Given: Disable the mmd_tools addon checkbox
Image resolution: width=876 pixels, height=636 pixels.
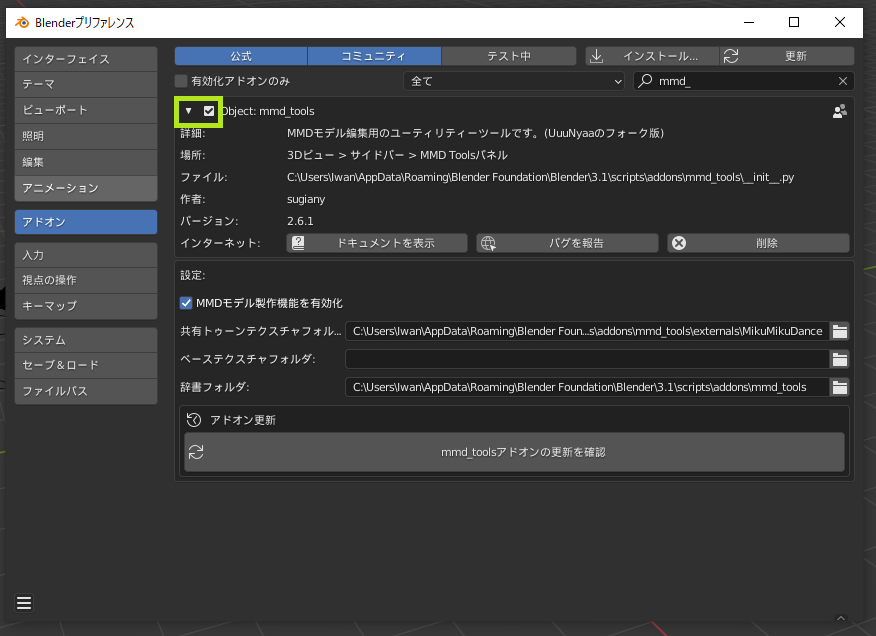Looking at the screenshot, I should (209, 111).
